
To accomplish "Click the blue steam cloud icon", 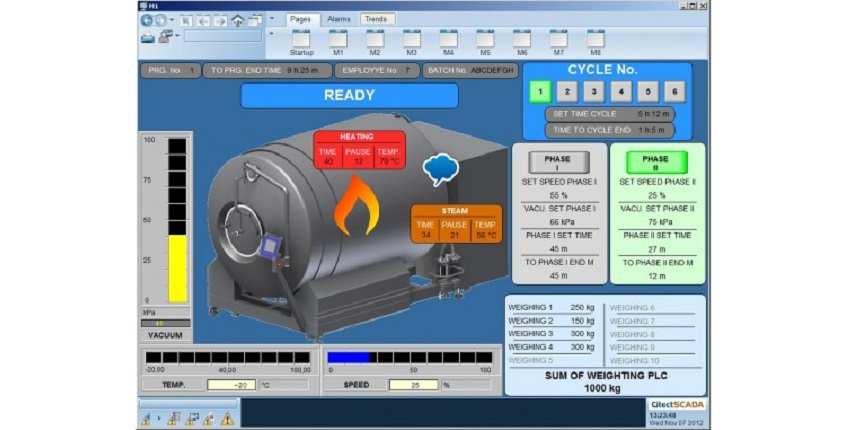I will [439, 170].
